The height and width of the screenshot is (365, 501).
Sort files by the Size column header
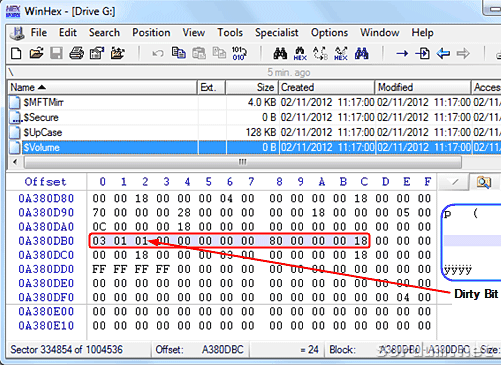pos(252,87)
